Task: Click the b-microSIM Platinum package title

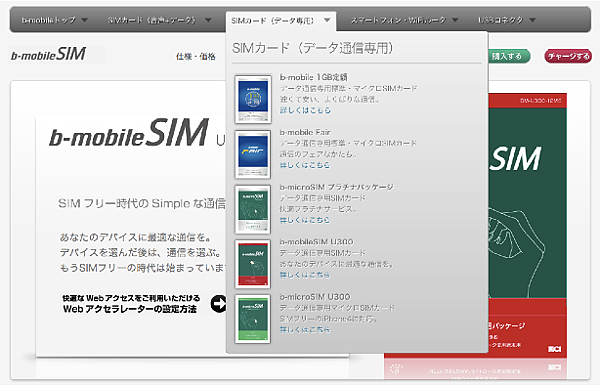Action: click(x=336, y=187)
